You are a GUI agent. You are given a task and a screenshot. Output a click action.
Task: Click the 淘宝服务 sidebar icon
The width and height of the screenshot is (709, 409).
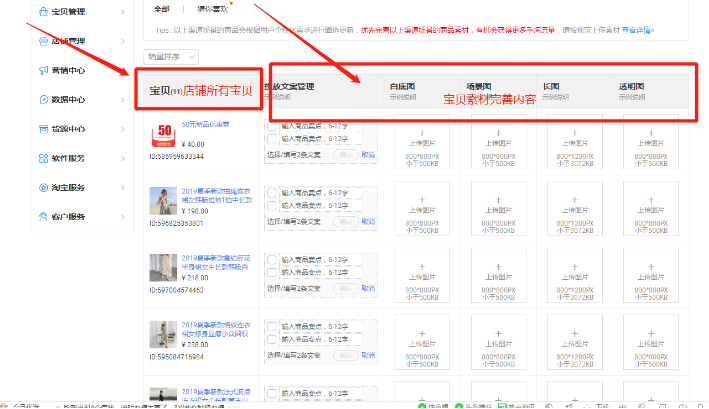coord(42,187)
